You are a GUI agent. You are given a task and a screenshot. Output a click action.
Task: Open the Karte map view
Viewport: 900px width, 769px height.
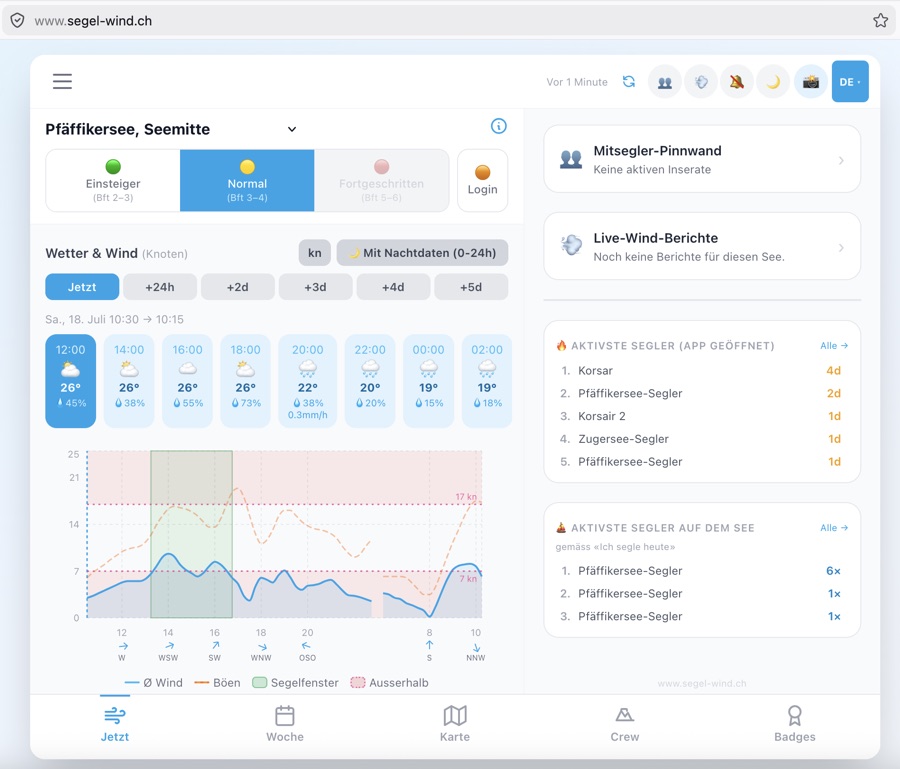pyautogui.click(x=455, y=724)
